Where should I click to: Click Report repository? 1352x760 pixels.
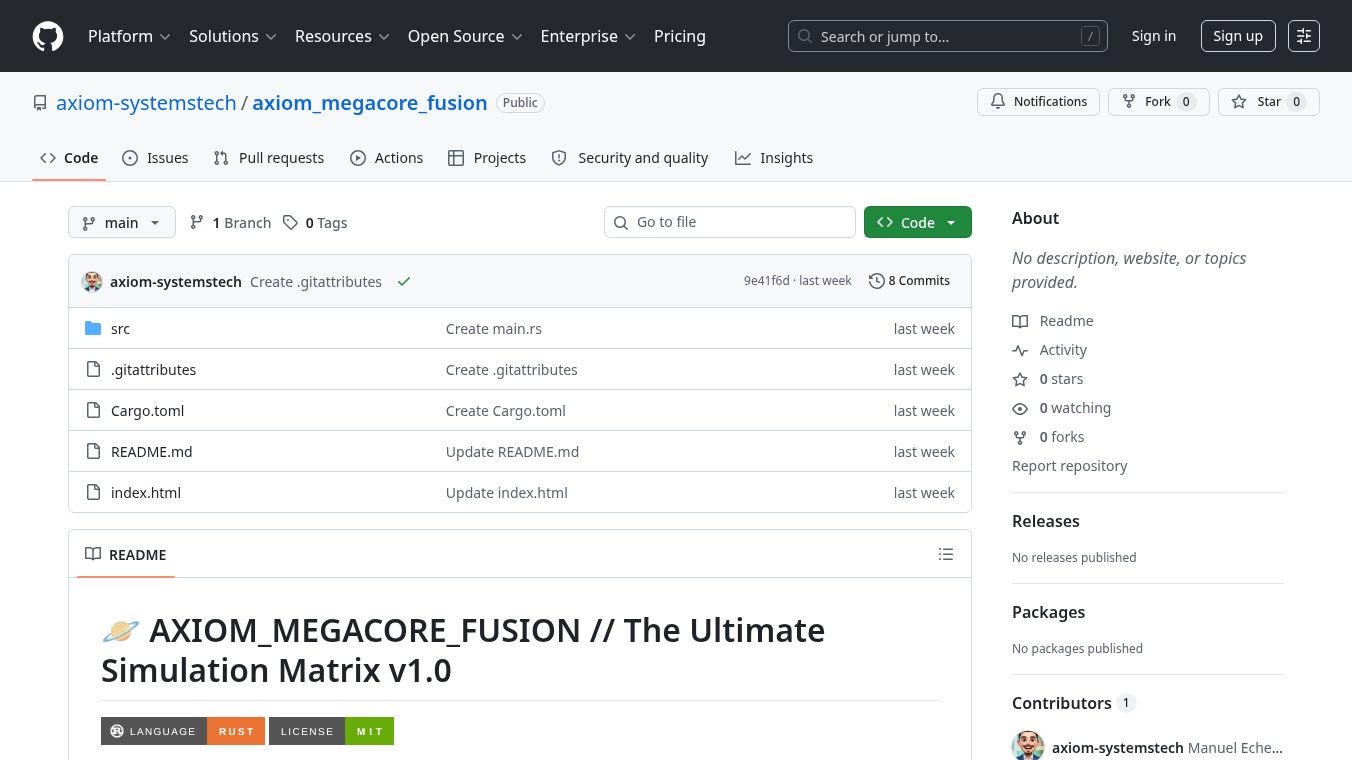tap(1069, 466)
